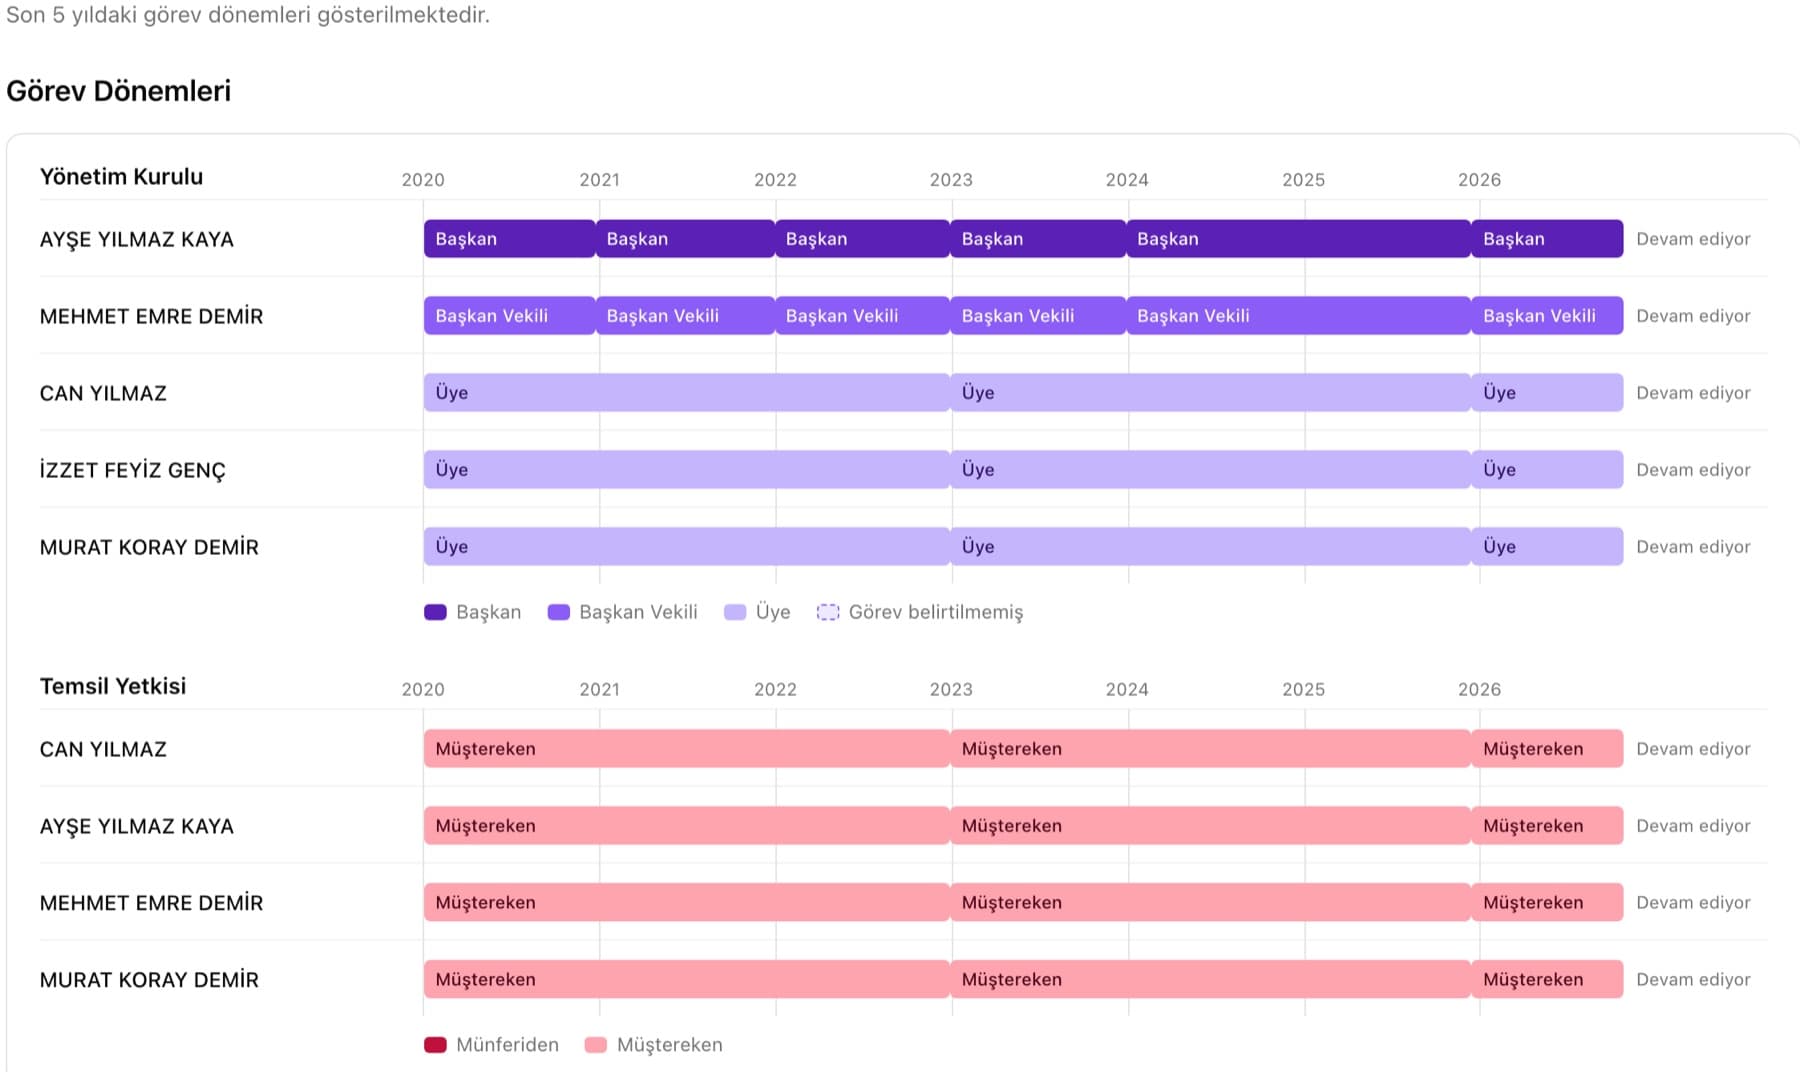Click the Başkan Vekili legend label text
This screenshot has width=1800, height=1072.
(638, 612)
